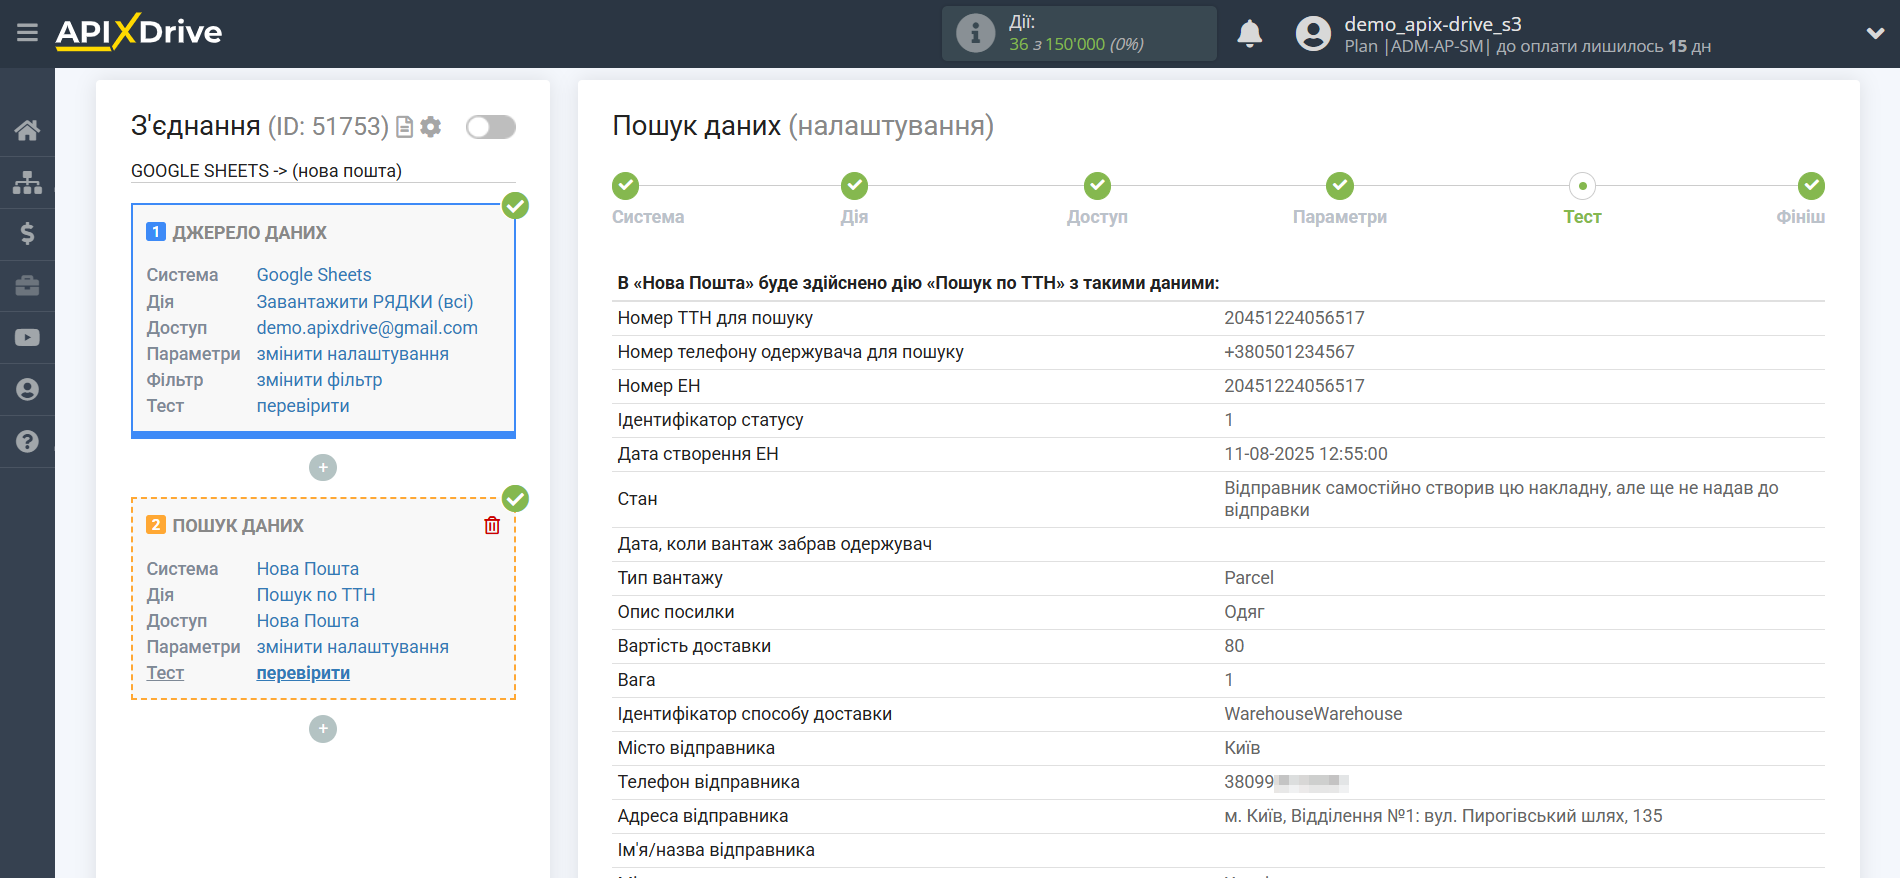Go to the Фініш step
Screen dimensions: 1900x878
[x=1811, y=186]
